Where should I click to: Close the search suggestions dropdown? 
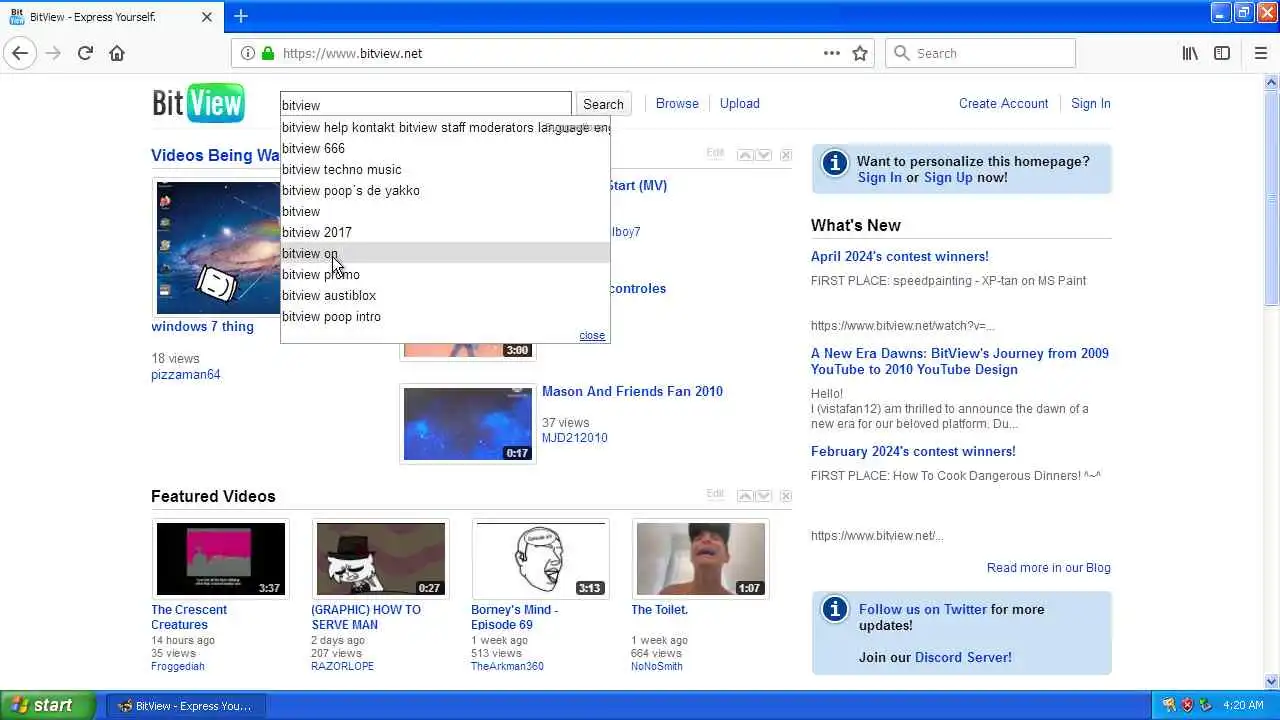pyautogui.click(x=592, y=335)
